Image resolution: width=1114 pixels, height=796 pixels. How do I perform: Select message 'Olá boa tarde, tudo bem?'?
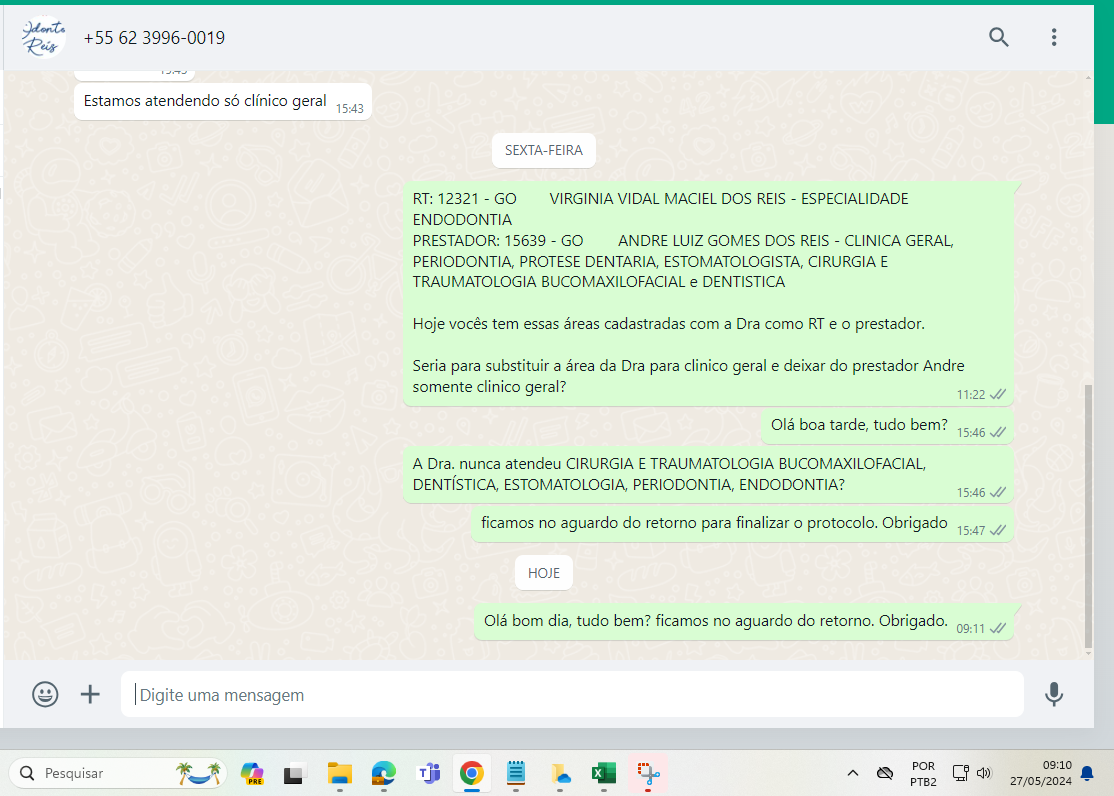pos(887,426)
